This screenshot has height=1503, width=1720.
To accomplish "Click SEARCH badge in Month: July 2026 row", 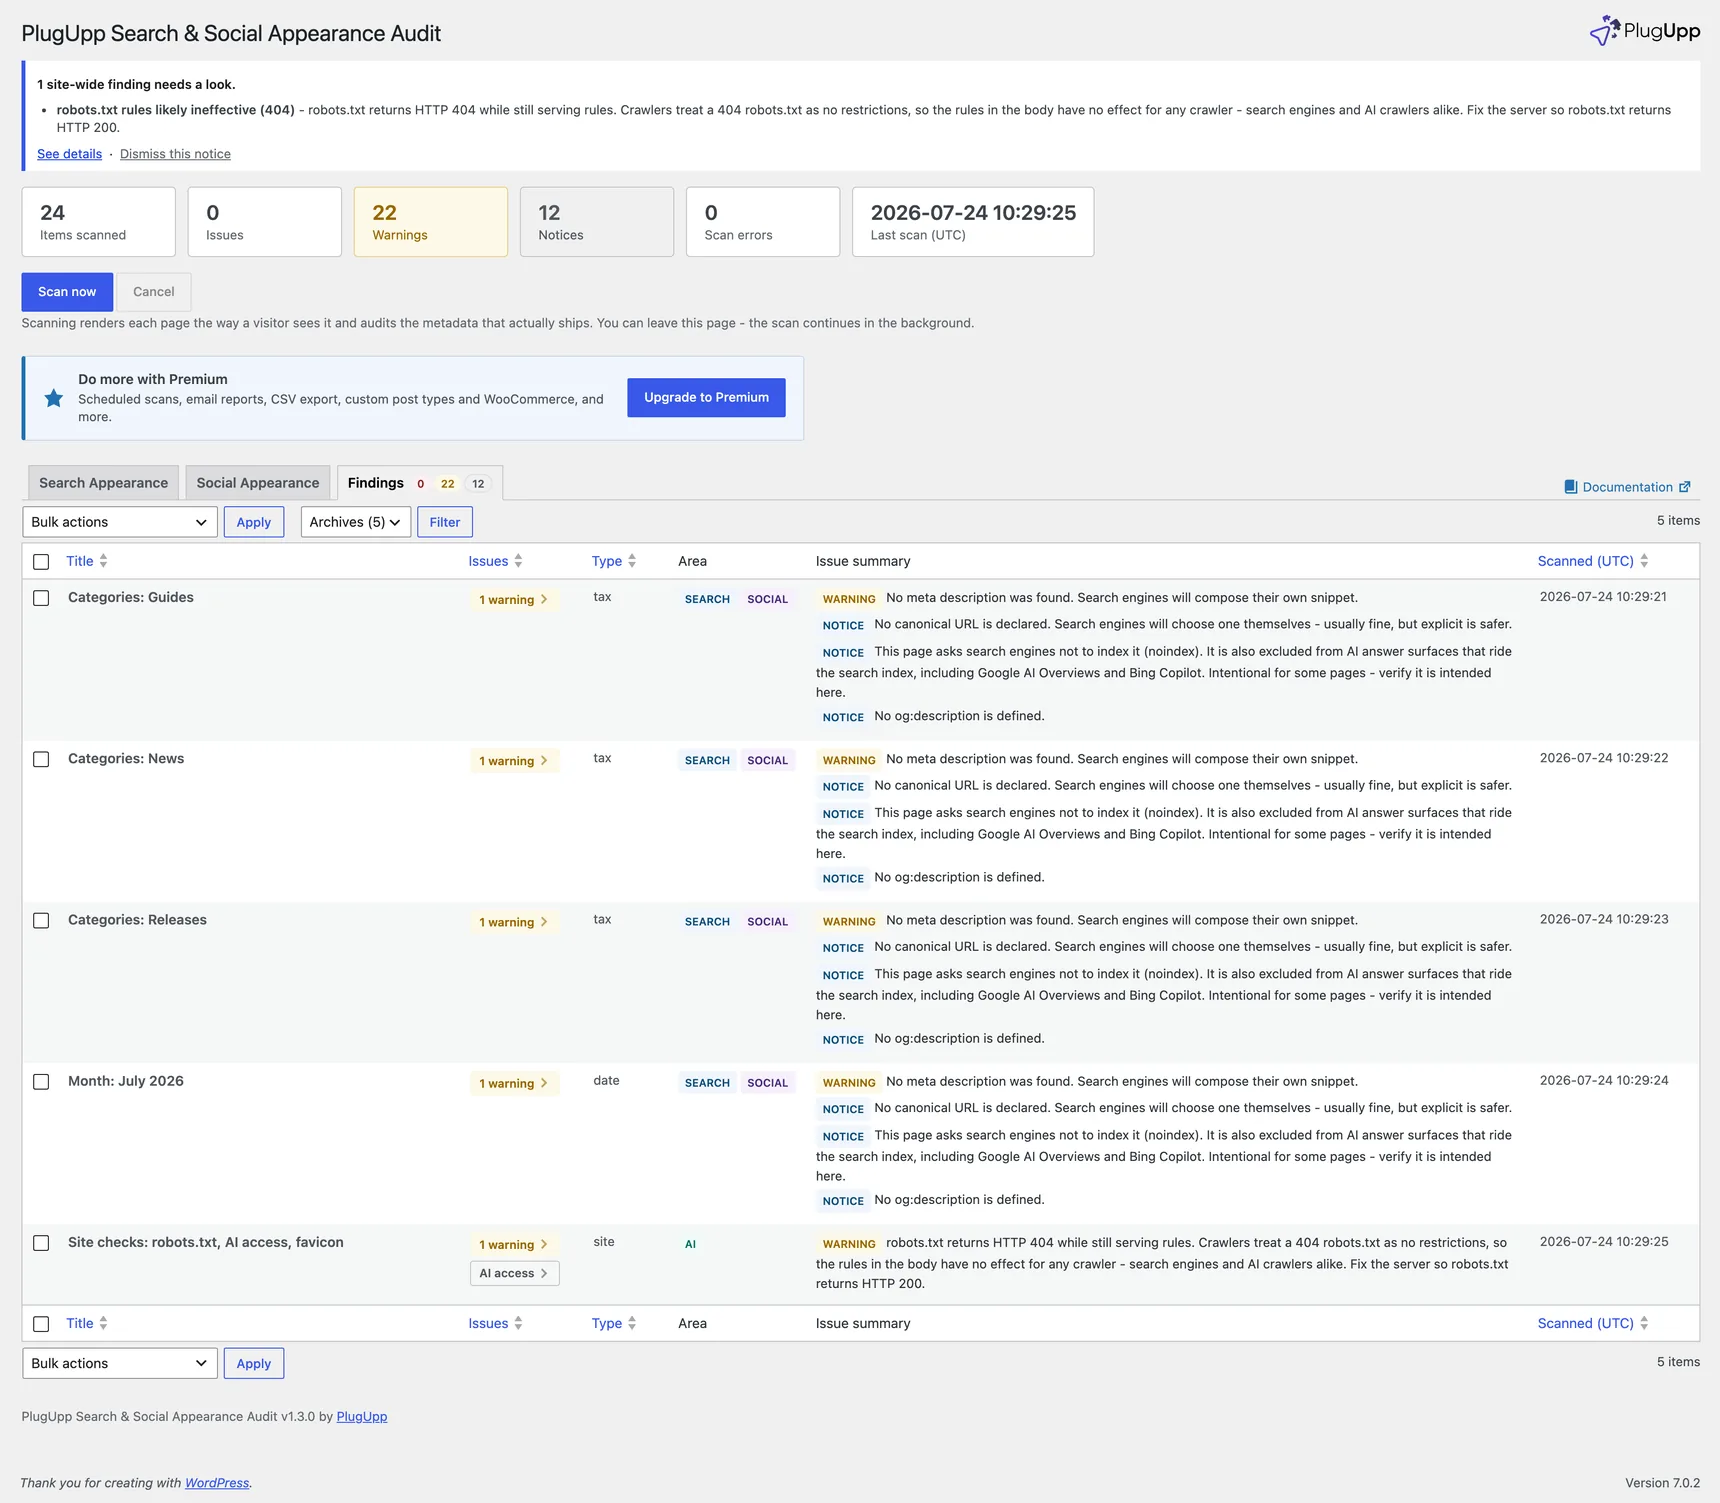I will coord(707,1082).
